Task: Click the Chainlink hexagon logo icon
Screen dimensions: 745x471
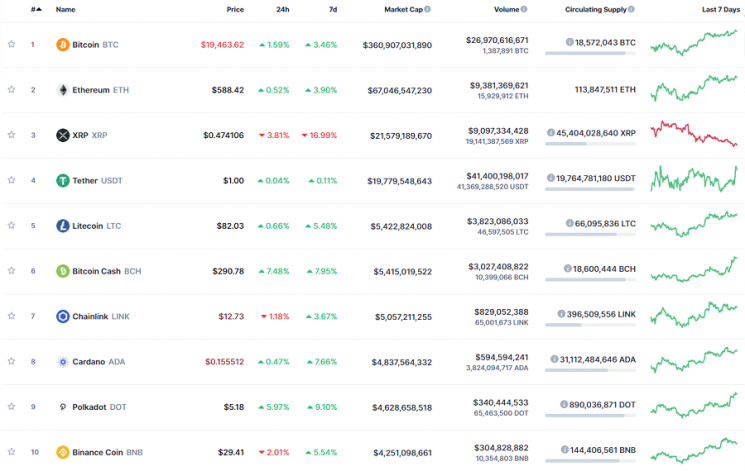Action: click(63, 316)
